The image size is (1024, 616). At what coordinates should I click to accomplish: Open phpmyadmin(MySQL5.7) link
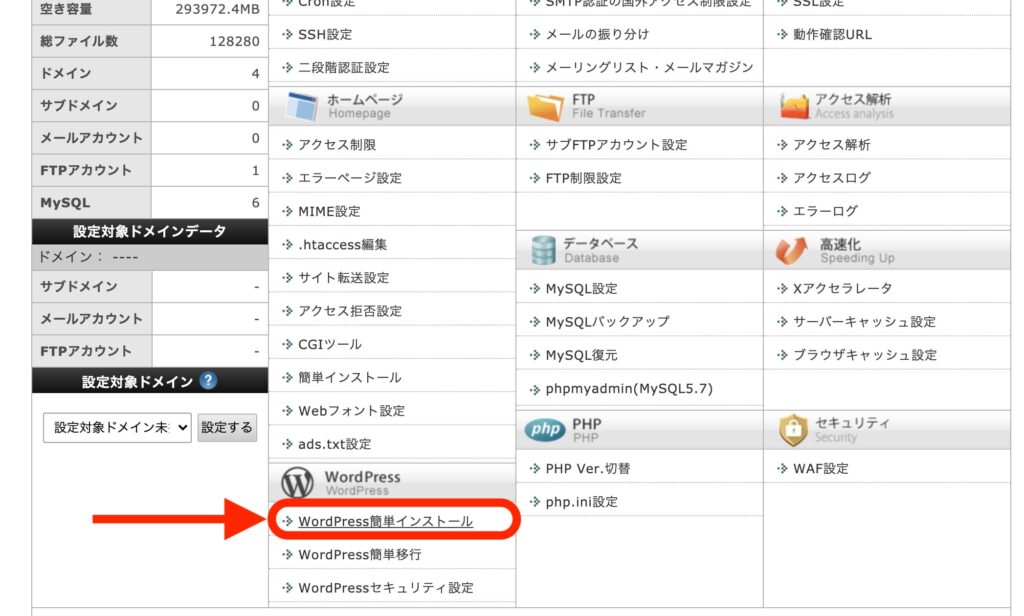click(x=630, y=389)
